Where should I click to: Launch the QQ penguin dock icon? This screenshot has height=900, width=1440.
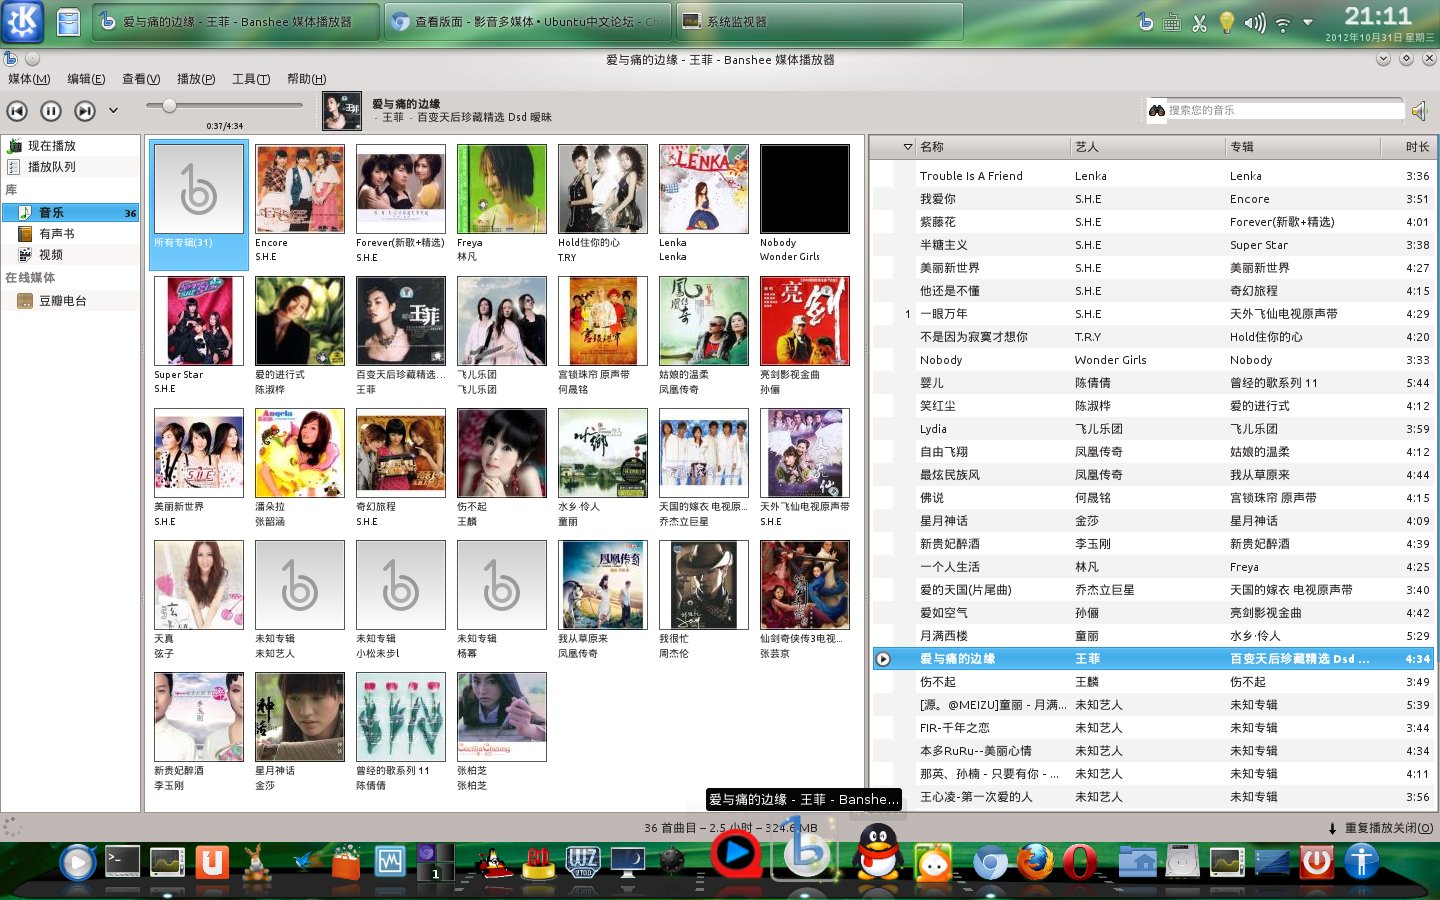pyautogui.click(x=880, y=852)
